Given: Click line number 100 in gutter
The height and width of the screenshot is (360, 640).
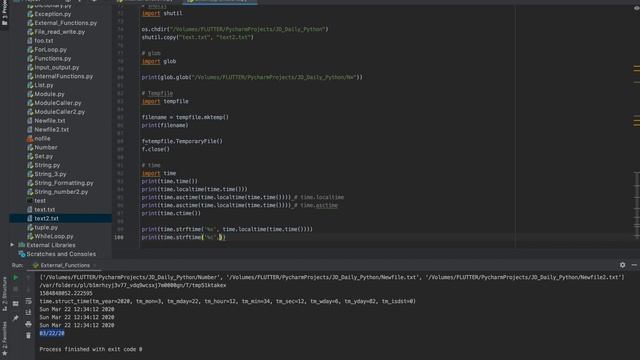Looking at the screenshot, I should point(119,237).
